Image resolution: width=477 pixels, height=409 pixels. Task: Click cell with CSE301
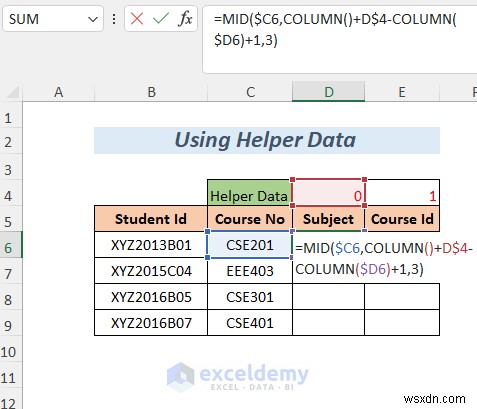tap(250, 297)
